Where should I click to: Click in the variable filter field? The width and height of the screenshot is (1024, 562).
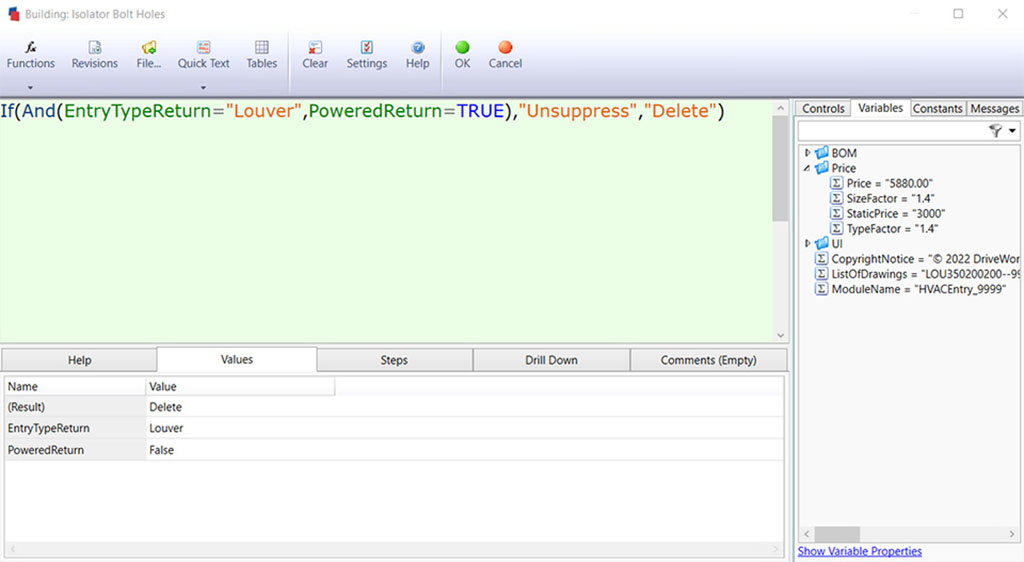tap(892, 131)
